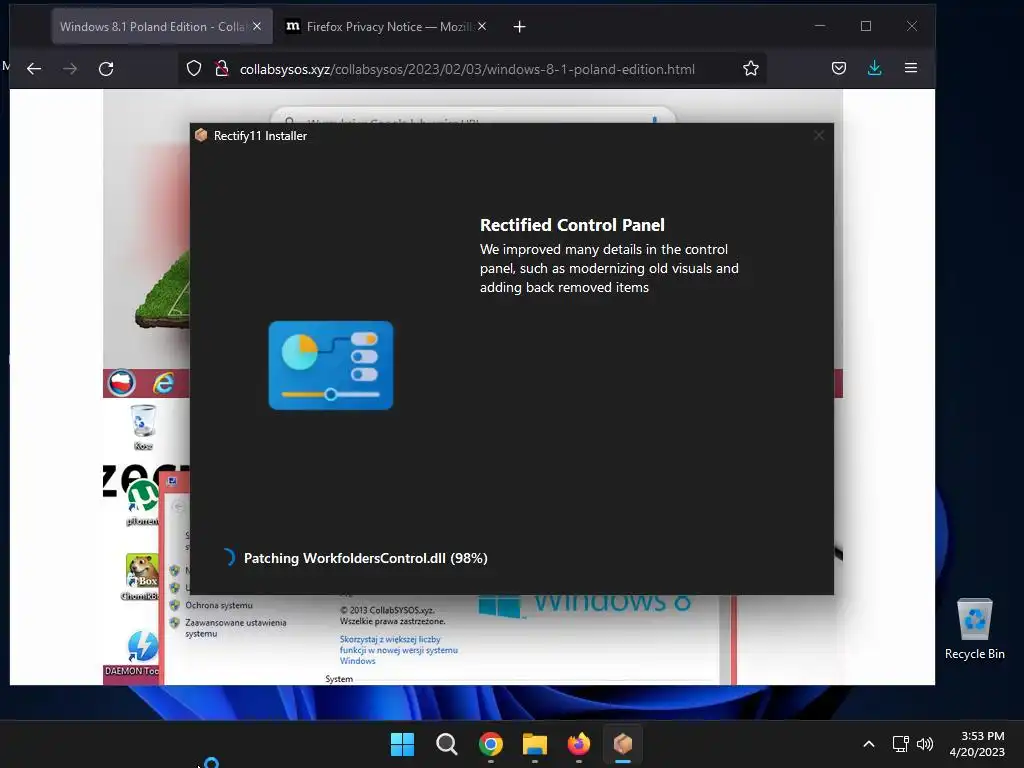Bookmark this page with star icon
Screen dimensions: 1024x768
point(751,69)
